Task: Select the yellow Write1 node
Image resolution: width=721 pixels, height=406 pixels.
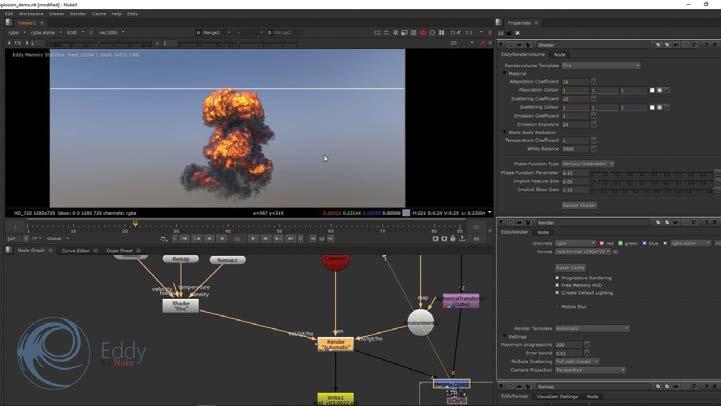Action: coord(335,399)
